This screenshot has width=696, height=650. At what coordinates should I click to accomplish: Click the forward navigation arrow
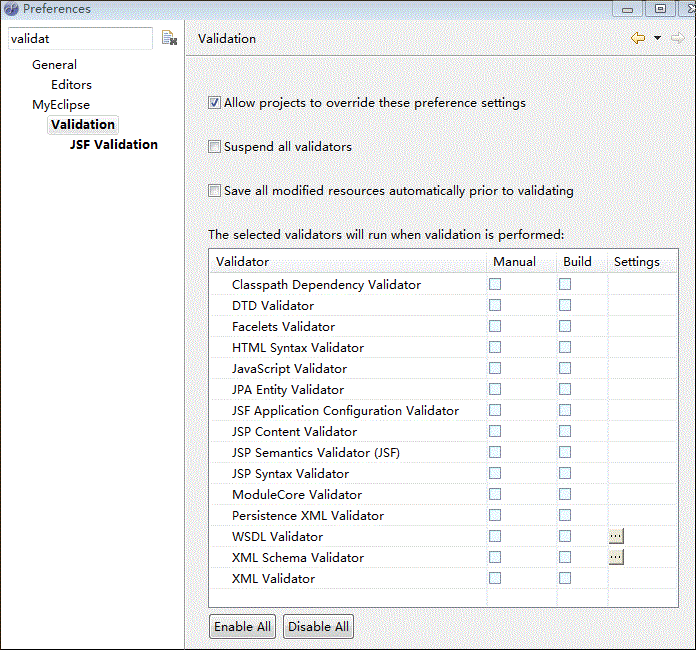677,38
